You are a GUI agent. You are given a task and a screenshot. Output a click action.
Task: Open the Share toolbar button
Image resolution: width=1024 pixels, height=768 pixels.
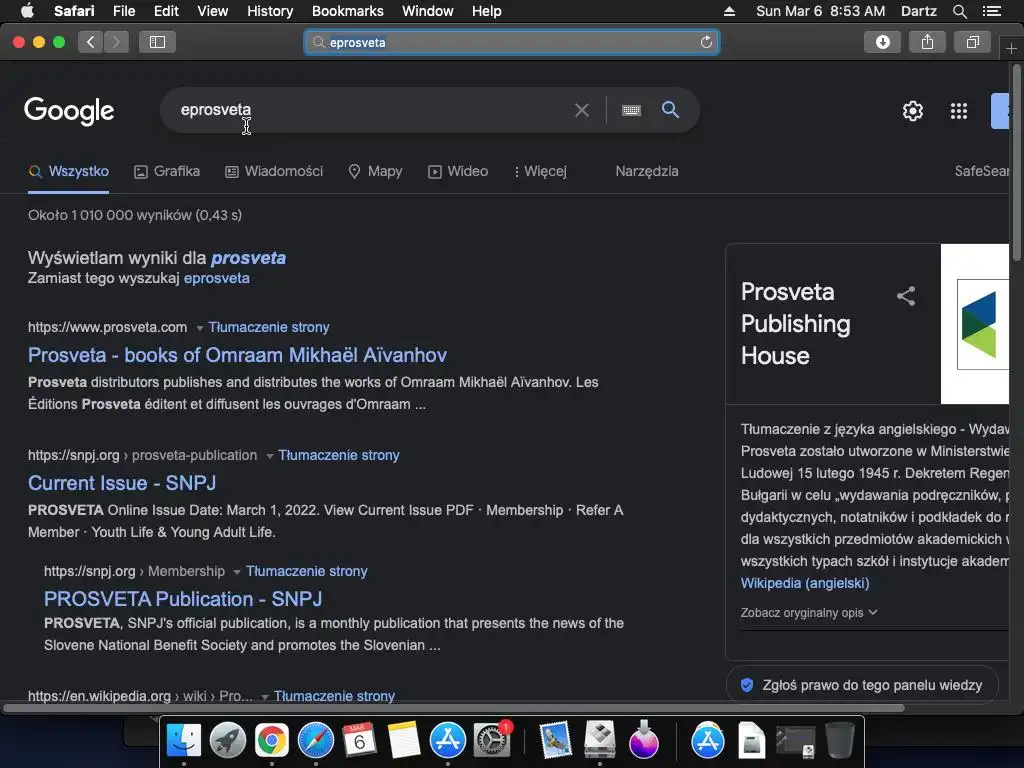[x=927, y=42]
